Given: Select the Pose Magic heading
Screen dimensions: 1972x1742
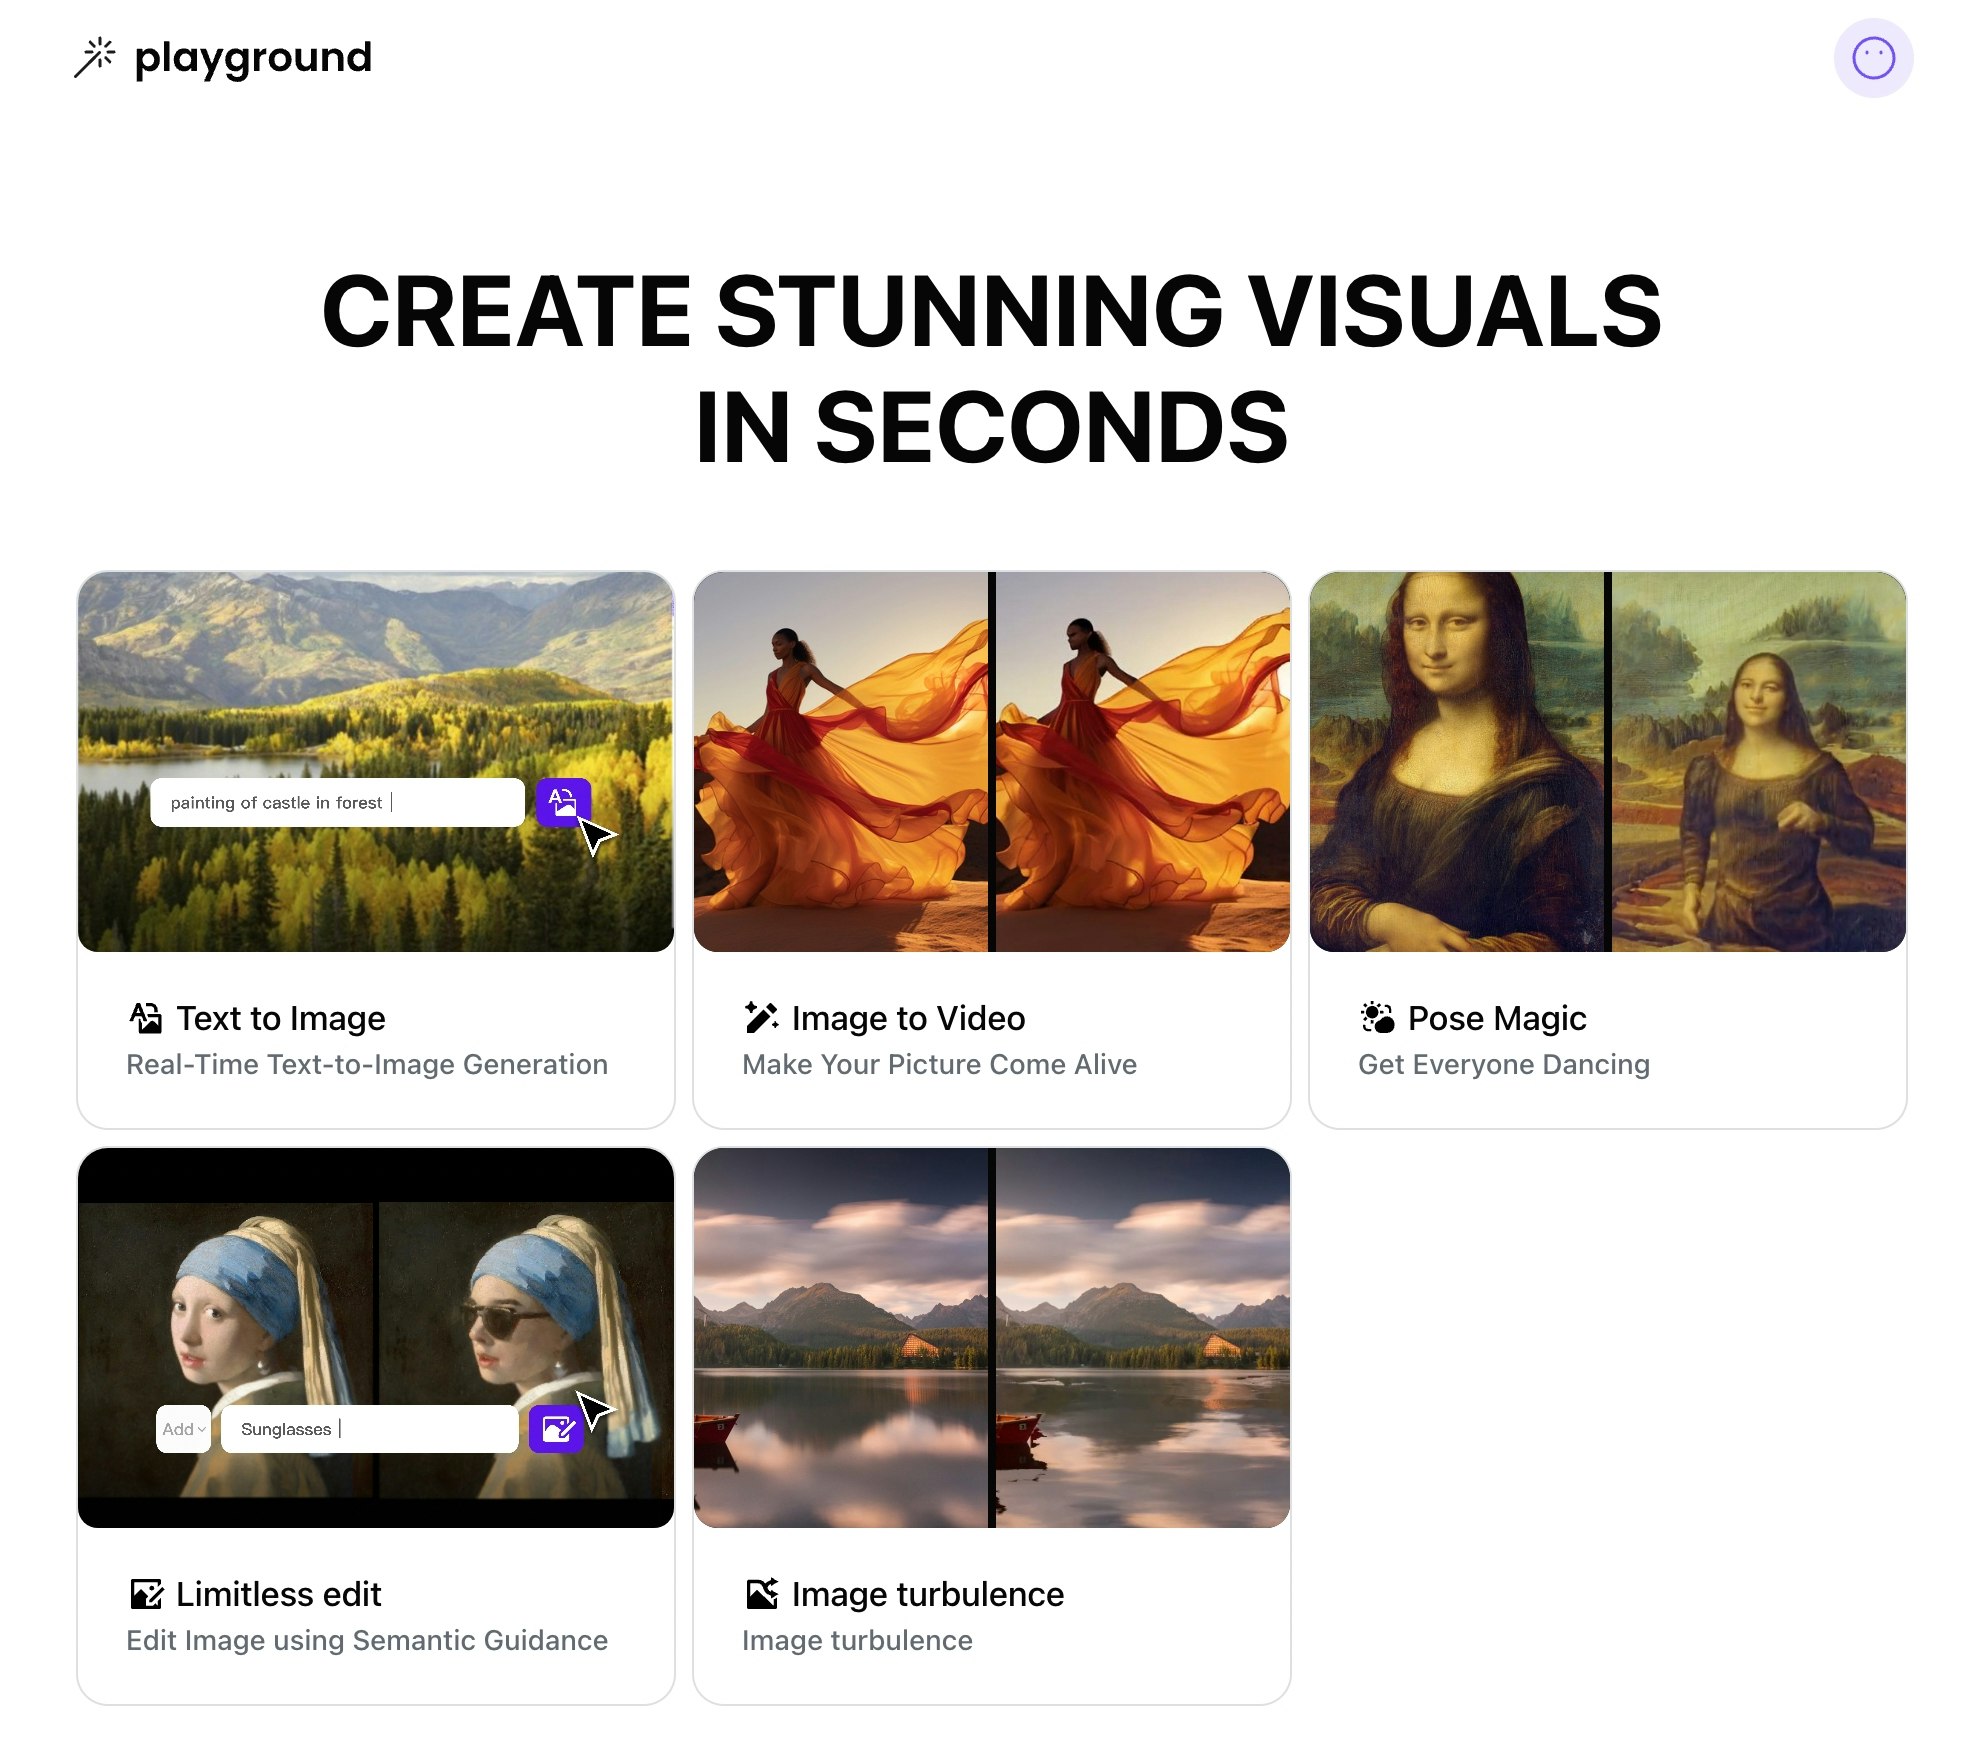Looking at the screenshot, I should pos(1496,1018).
